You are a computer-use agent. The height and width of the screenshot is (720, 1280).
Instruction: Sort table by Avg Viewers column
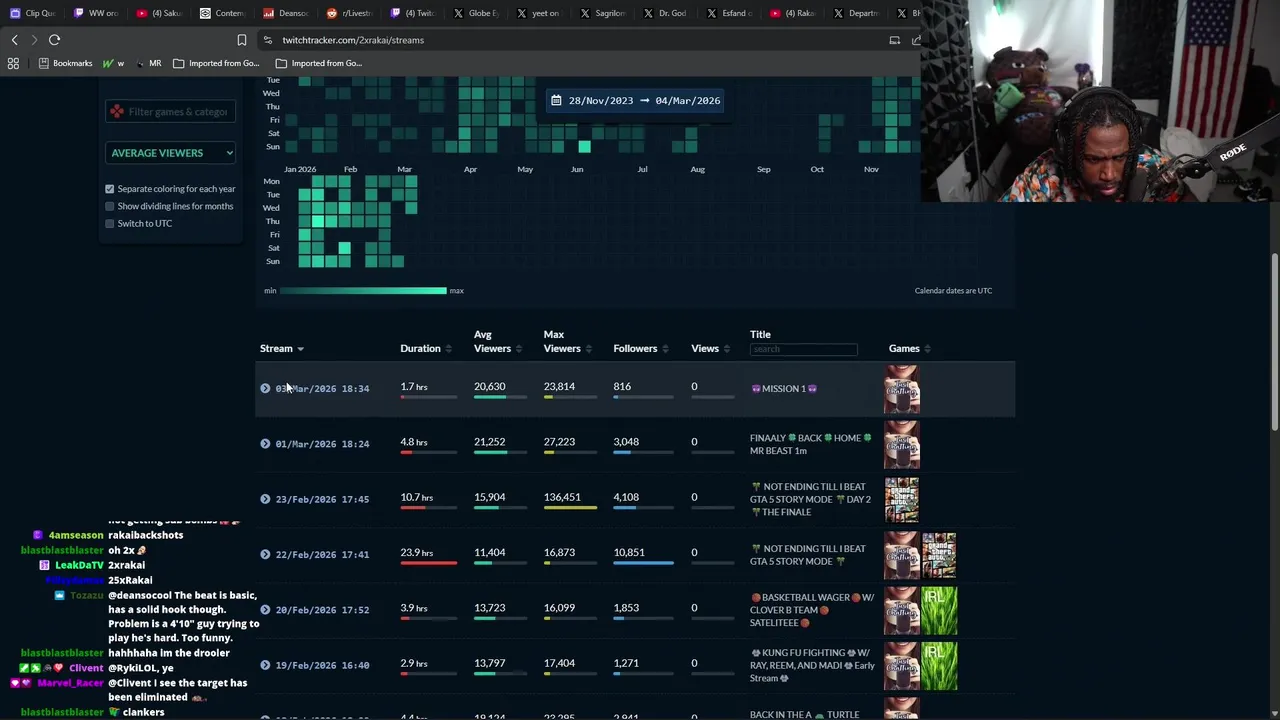[x=497, y=341]
